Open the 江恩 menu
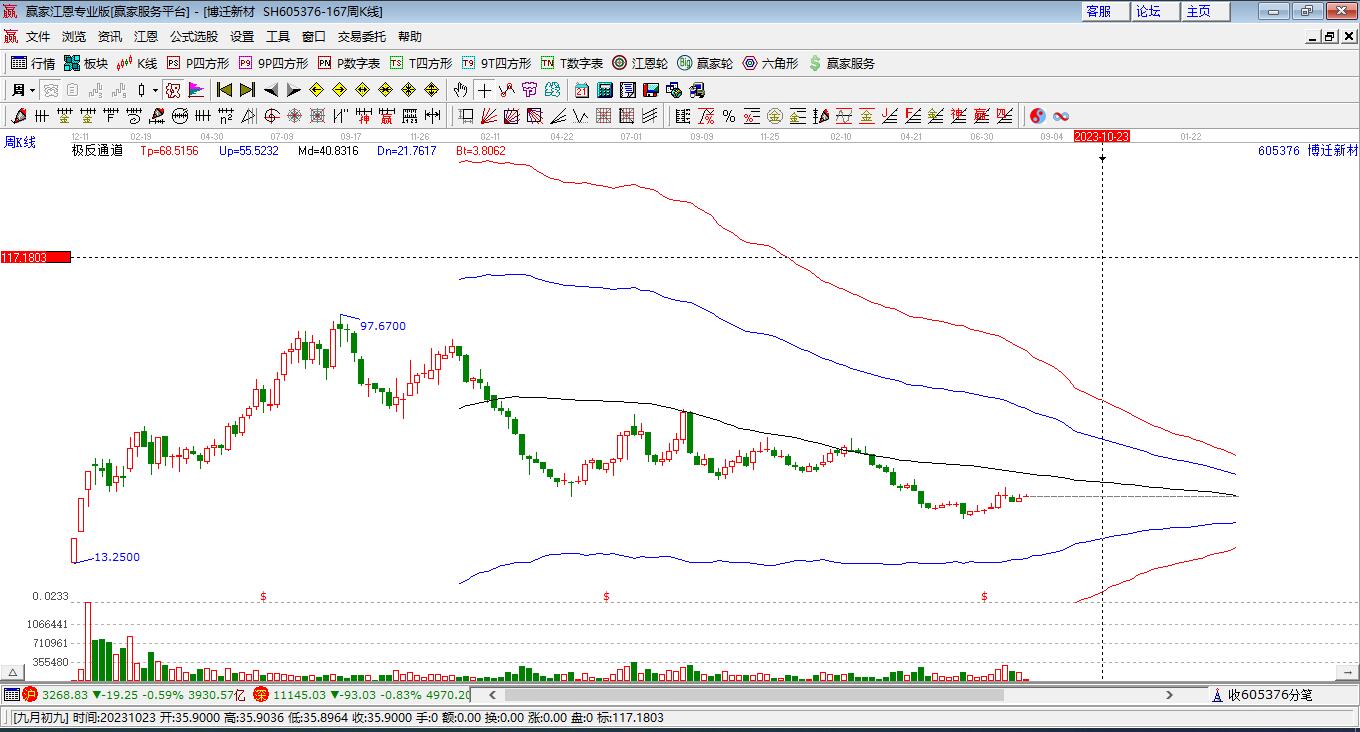 (x=146, y=36)
